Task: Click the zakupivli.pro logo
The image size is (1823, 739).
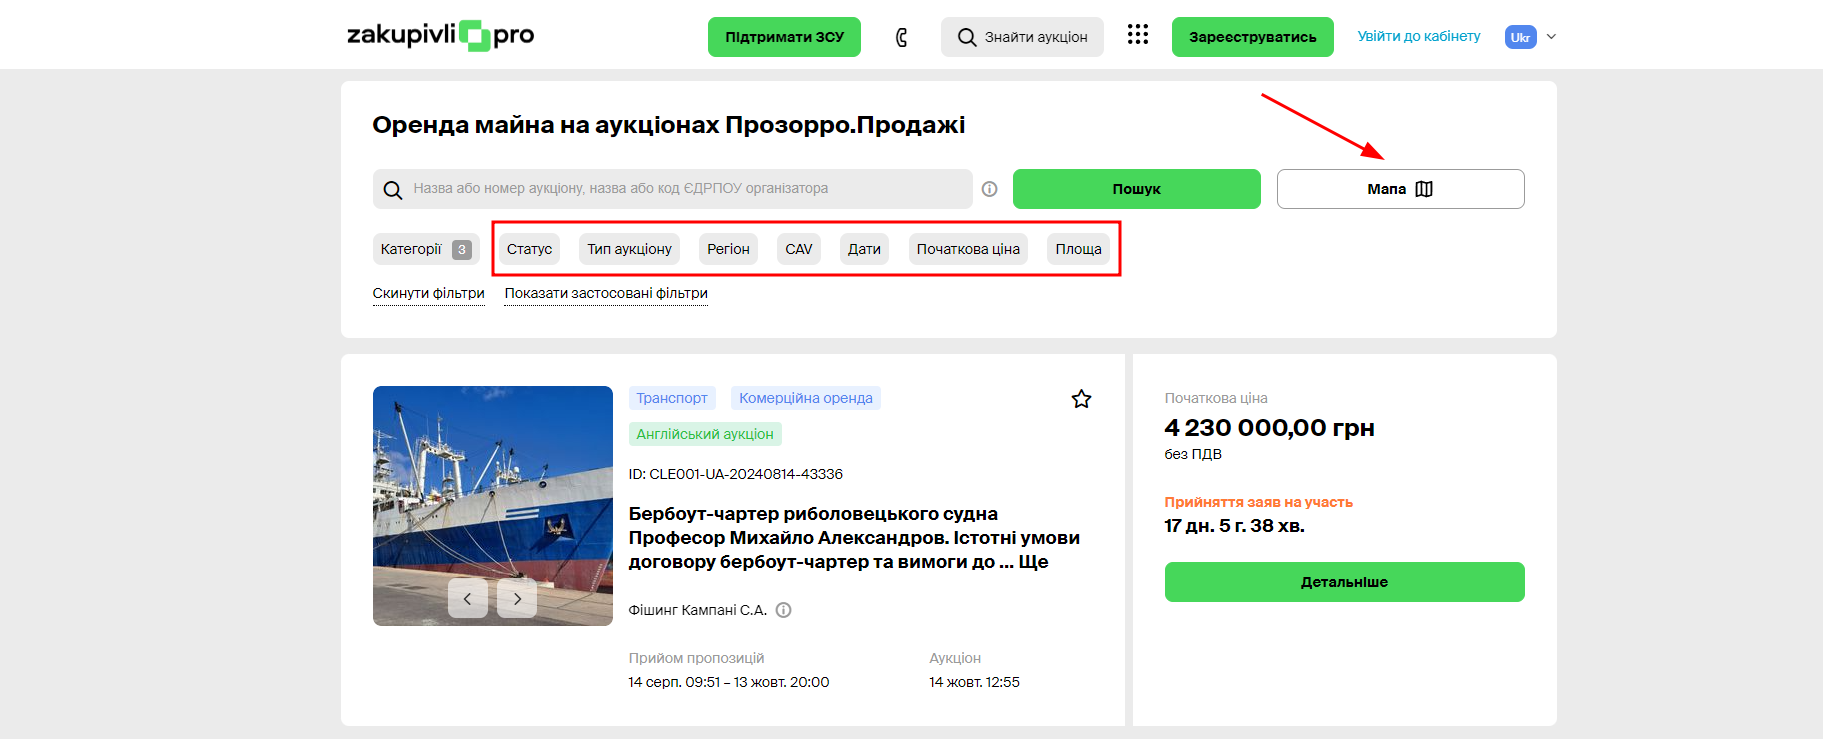Action: pyautogui.click(x=440, y=36)
